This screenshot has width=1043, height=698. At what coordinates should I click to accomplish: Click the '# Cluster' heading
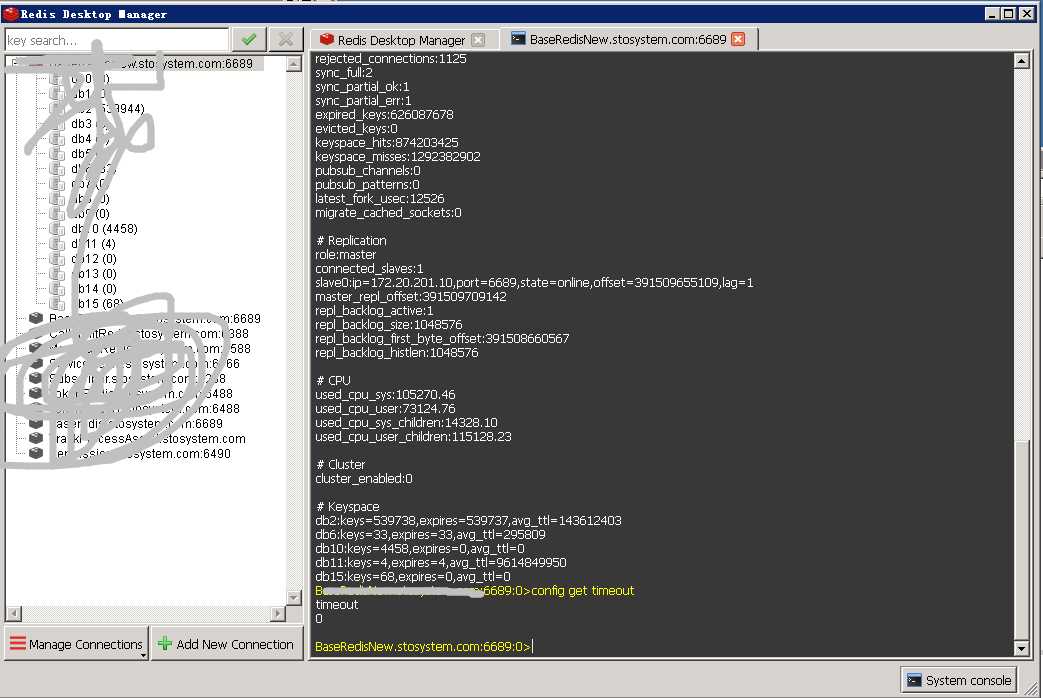341,464
